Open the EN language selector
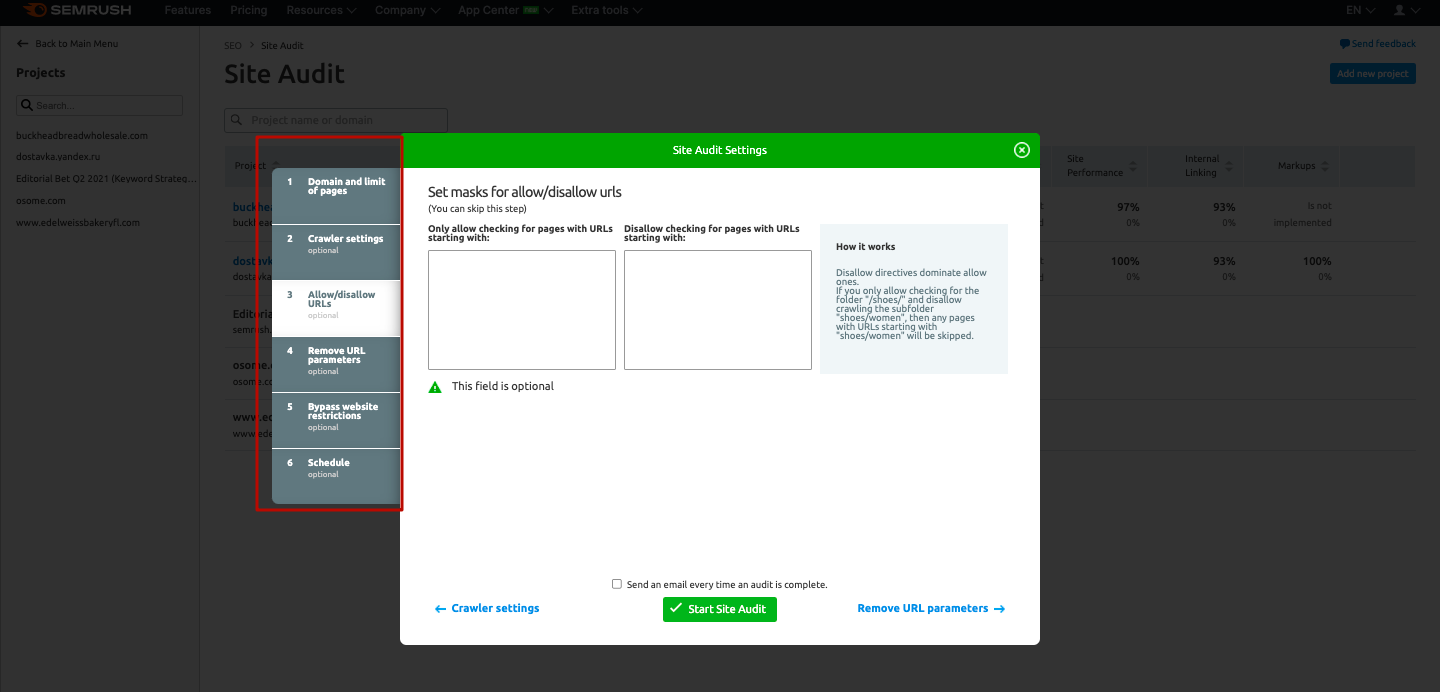 click(x=1360, y=11)
